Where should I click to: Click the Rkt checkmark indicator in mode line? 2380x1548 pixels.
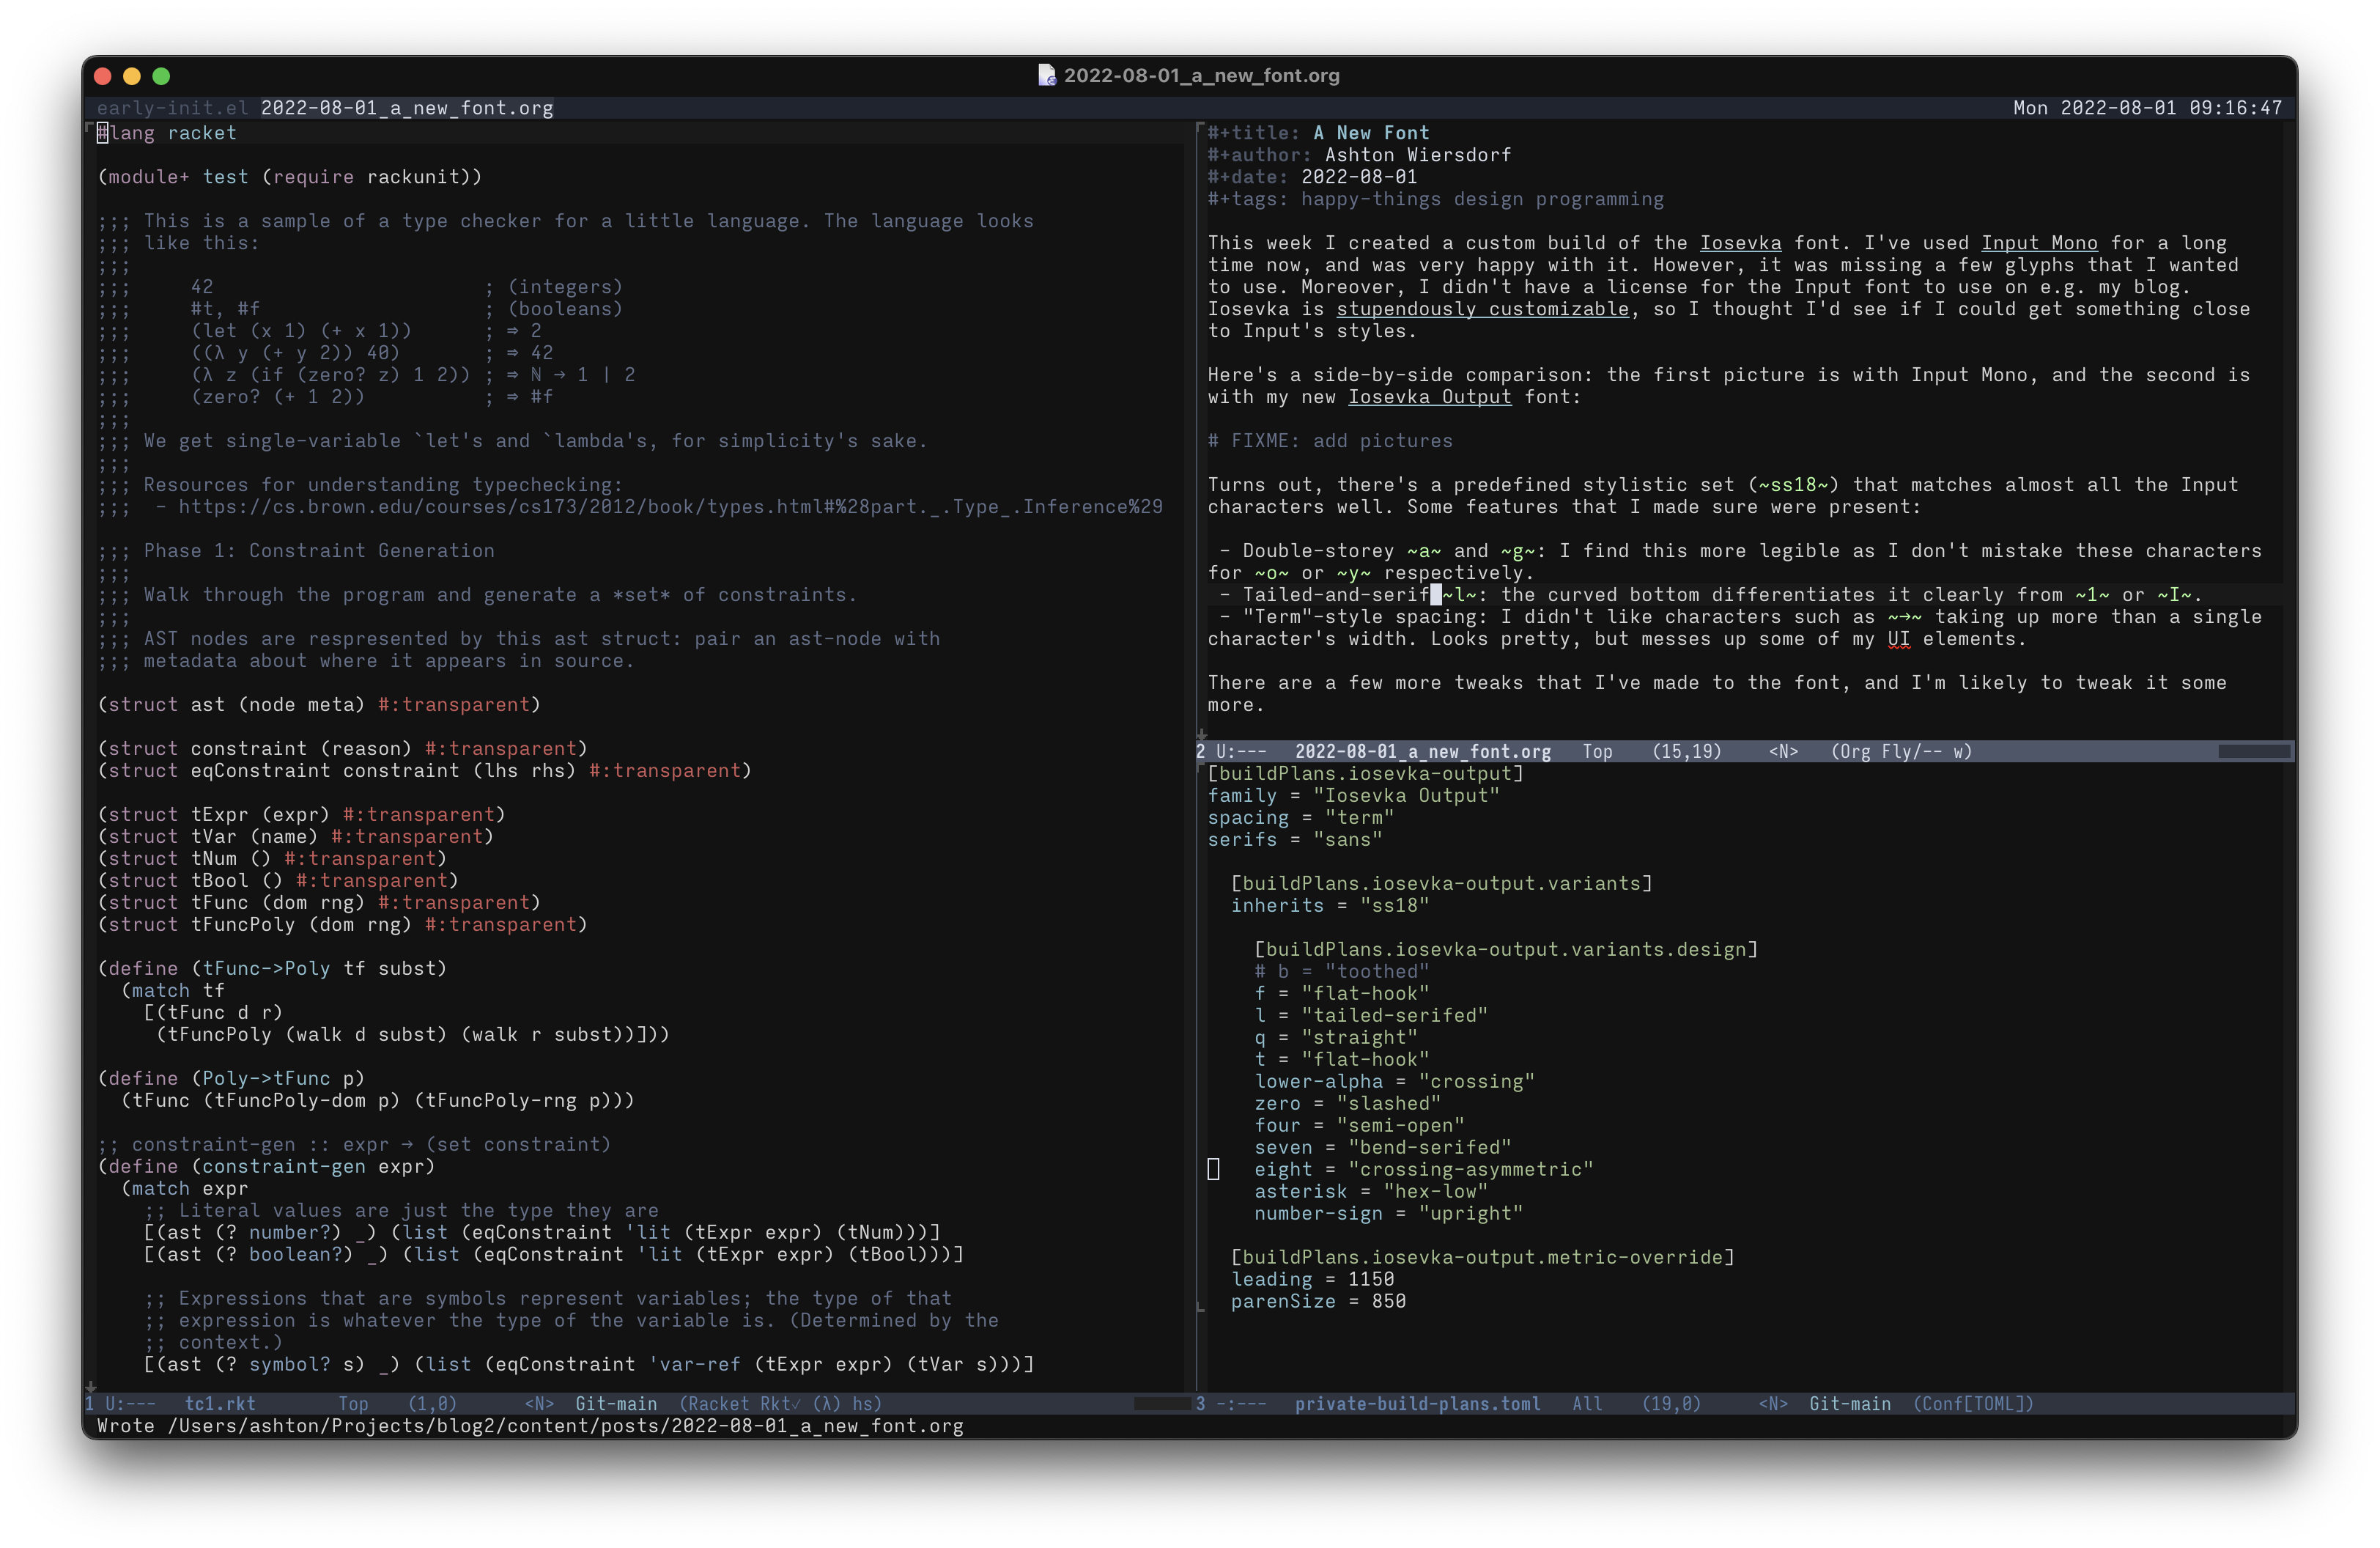[780, 1404]
